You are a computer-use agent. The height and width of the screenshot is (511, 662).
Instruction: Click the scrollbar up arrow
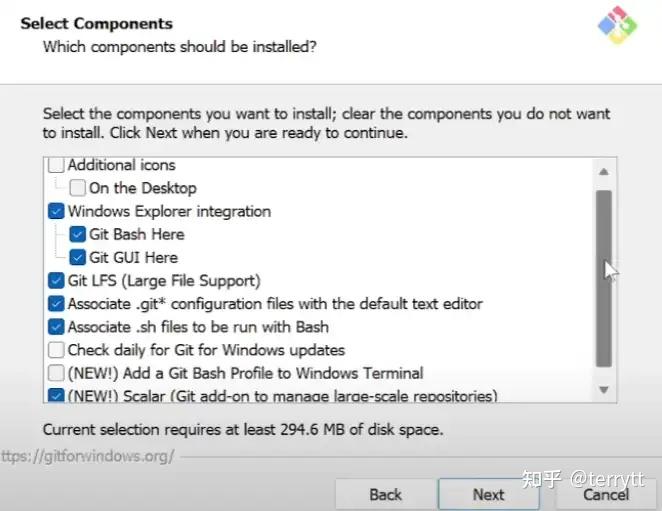pos(604,172)
